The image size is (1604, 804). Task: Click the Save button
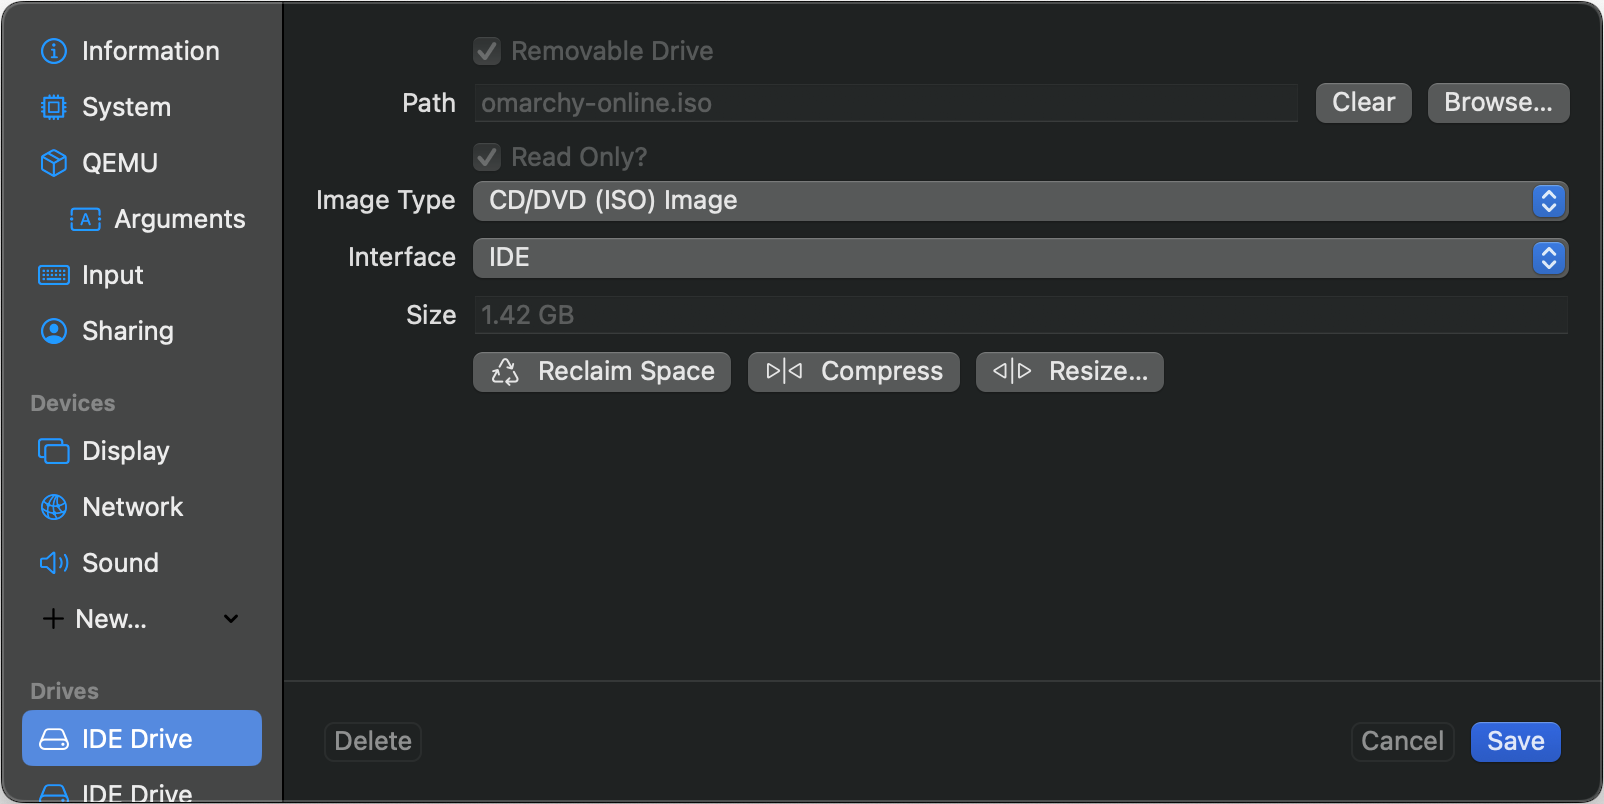[x=1515, y=742]
